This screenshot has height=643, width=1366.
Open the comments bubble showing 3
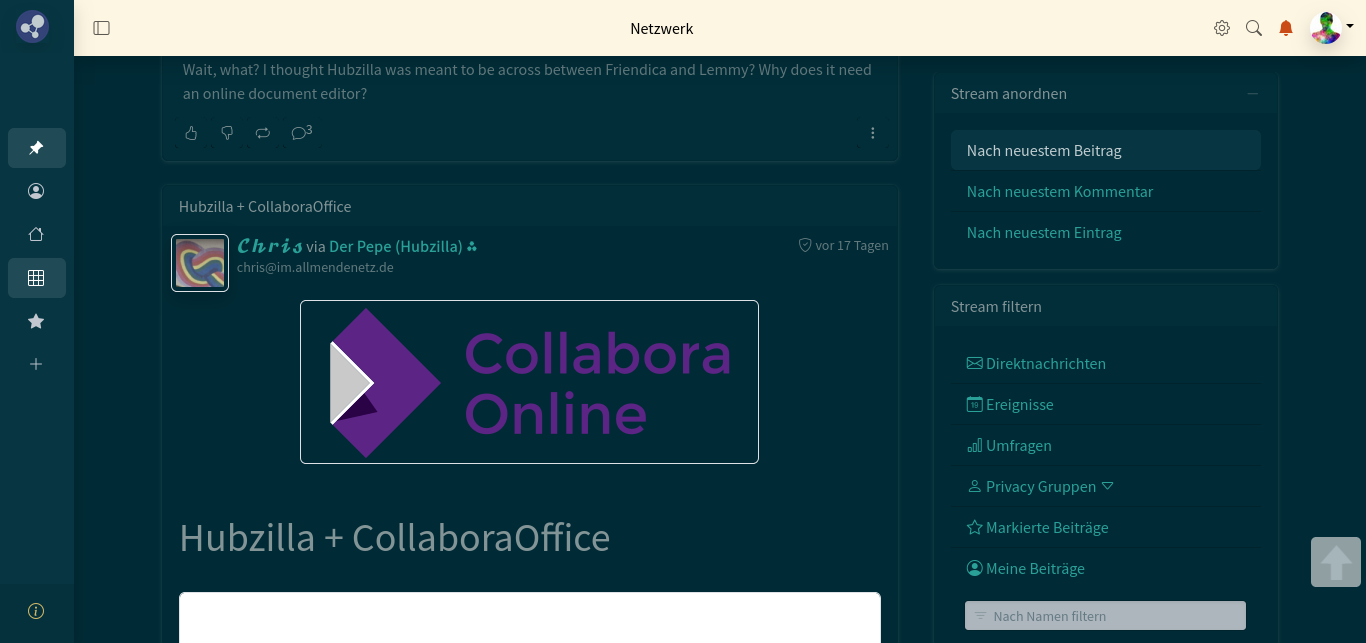[301, 133]
